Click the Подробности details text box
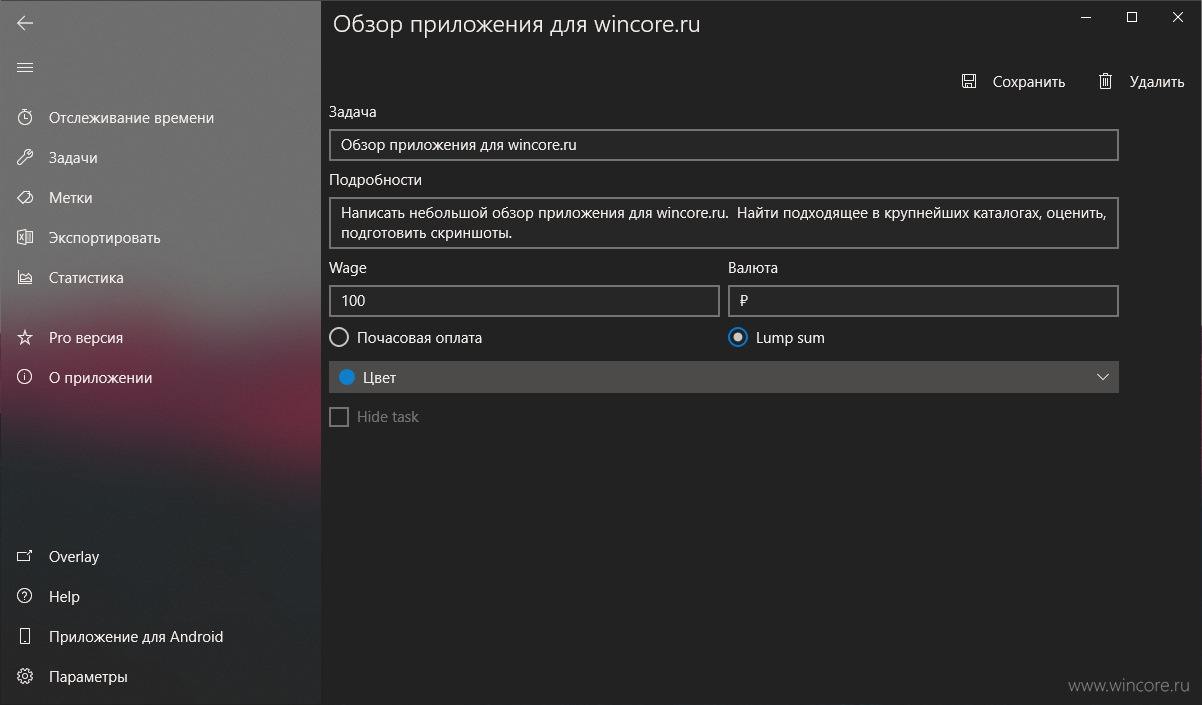The height and width of the screenshot is (705, 1202). pyautogui.click(x=723, y=223)
